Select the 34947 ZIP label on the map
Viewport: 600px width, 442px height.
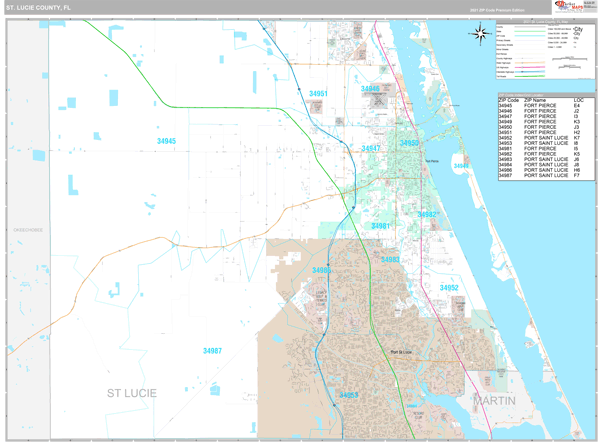(370, 148)
